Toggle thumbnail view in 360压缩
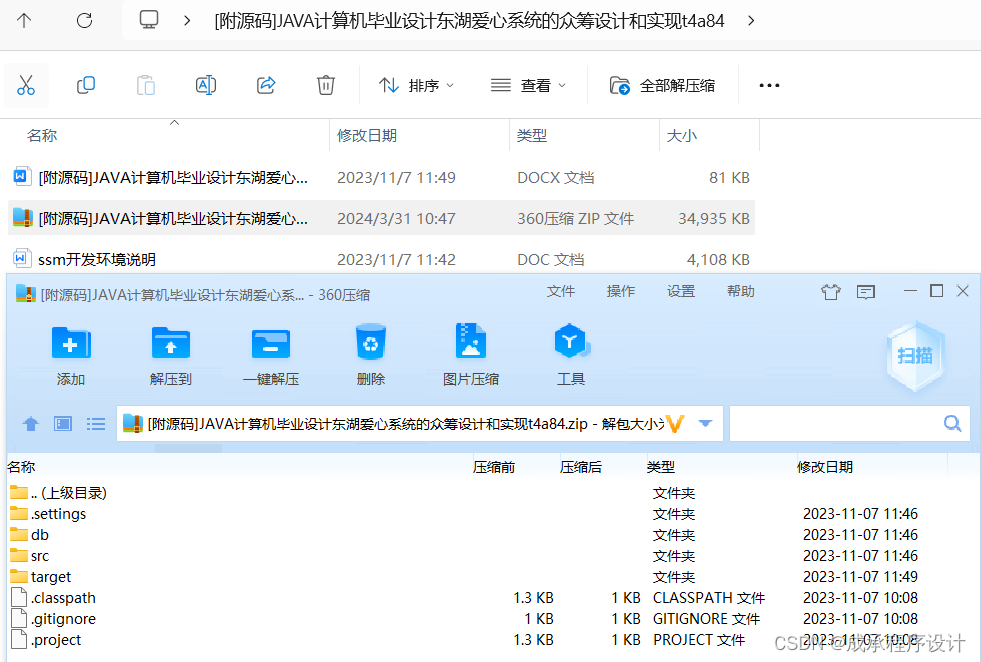Viewport: 981px width, 662px height. point(62,423)
